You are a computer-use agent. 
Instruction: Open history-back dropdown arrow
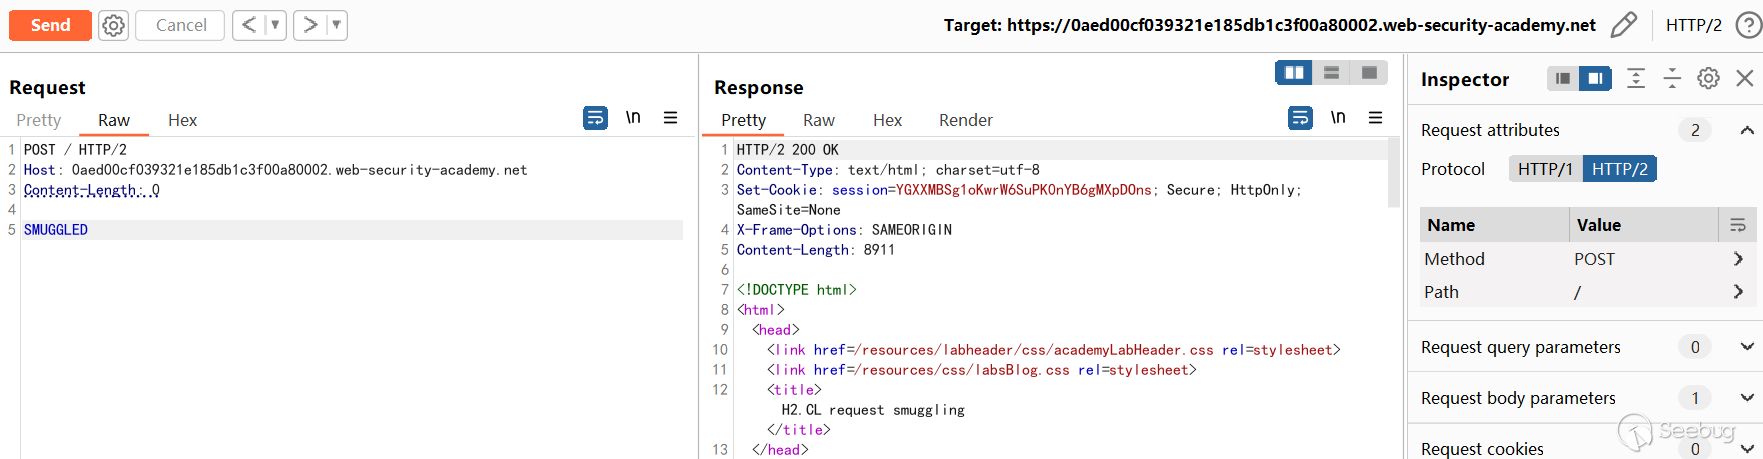[x=275, y=25]
